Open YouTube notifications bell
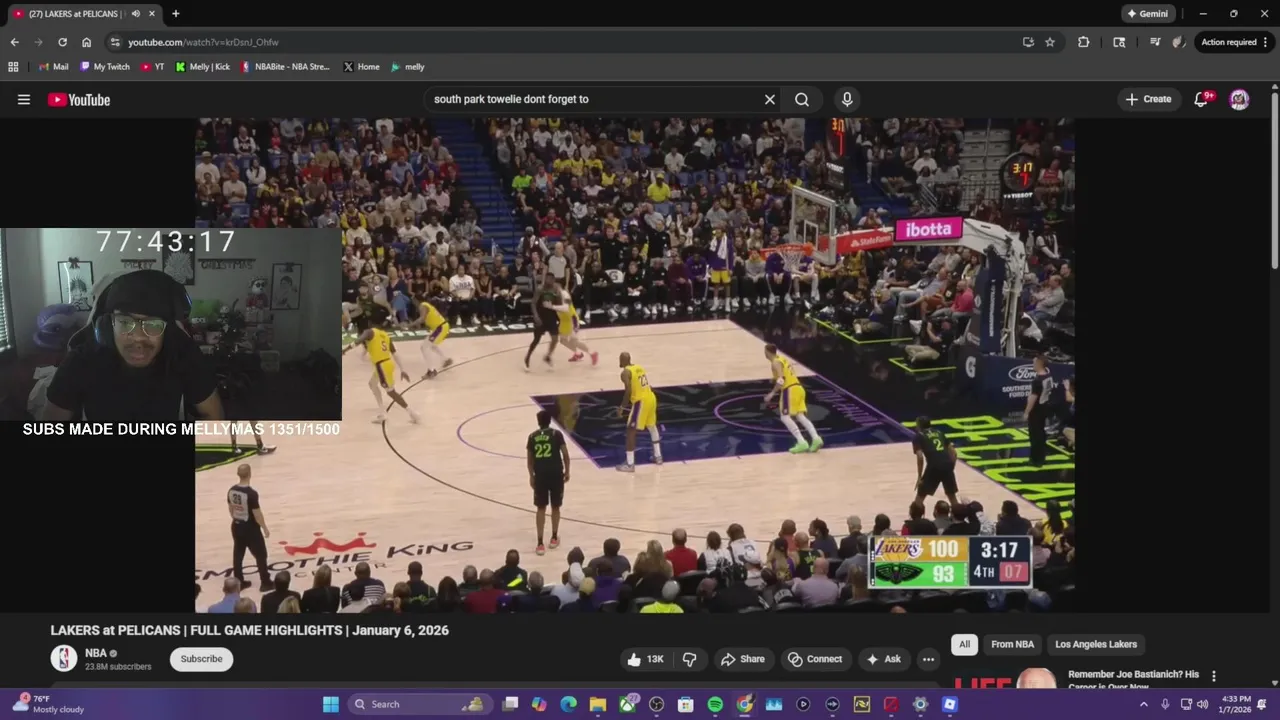 click(1202, 99)
